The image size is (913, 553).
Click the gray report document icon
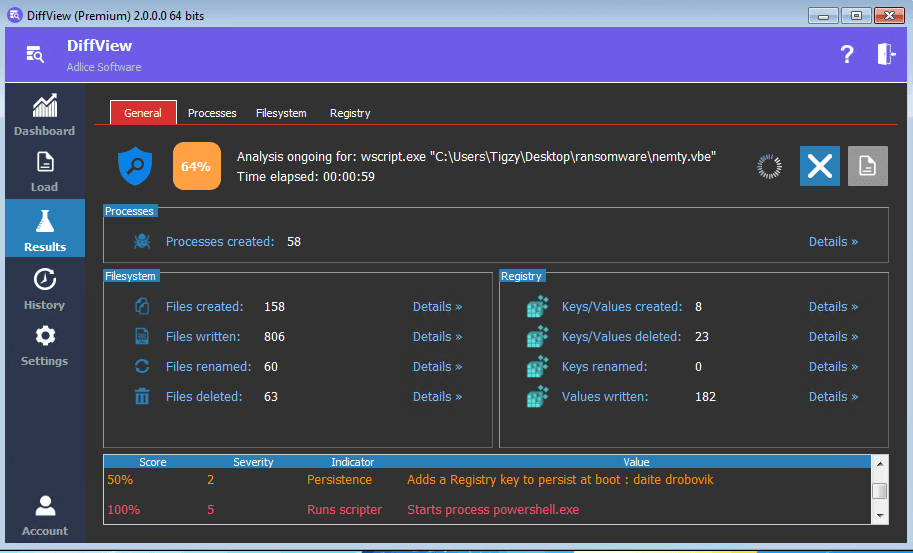tap(867, 166)
